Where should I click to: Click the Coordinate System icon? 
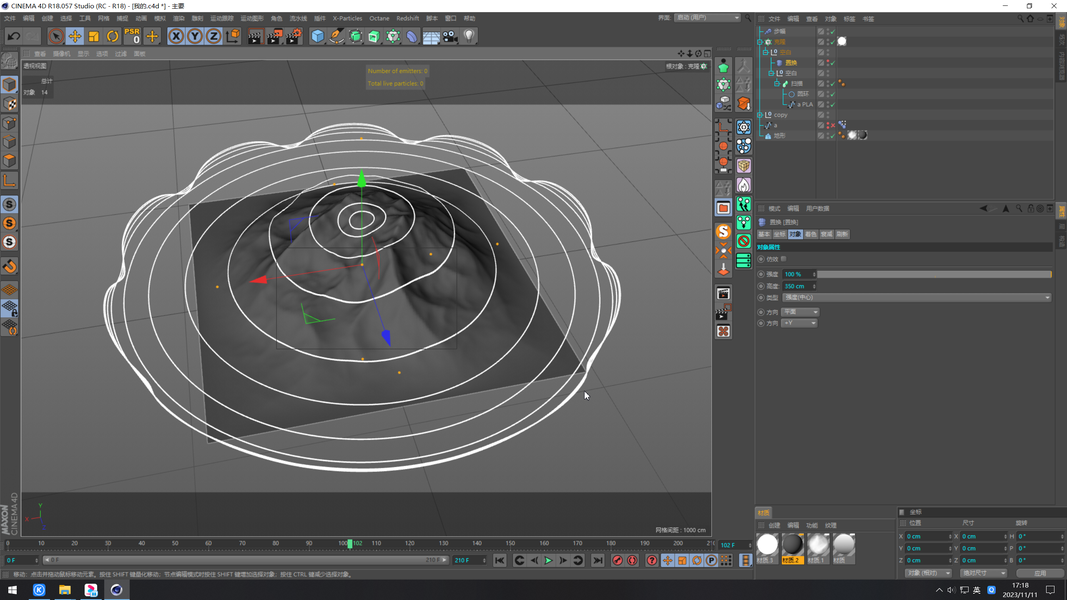coord(232,36)
